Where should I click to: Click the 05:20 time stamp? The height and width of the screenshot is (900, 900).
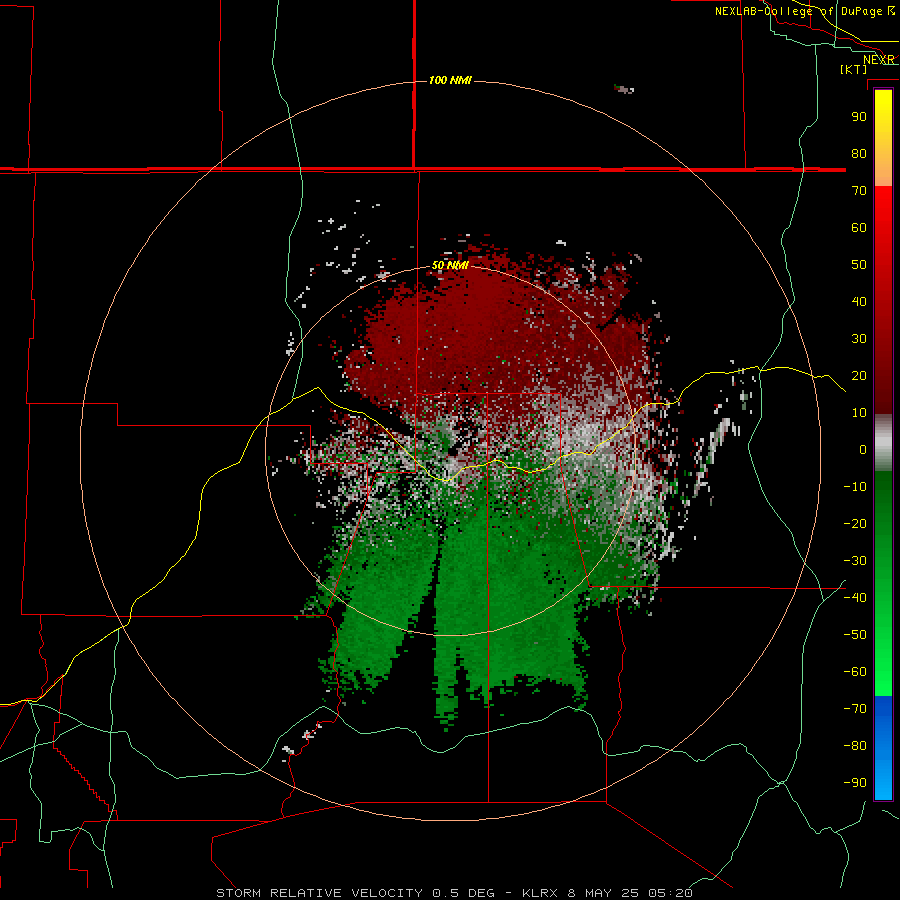(670, 893)
